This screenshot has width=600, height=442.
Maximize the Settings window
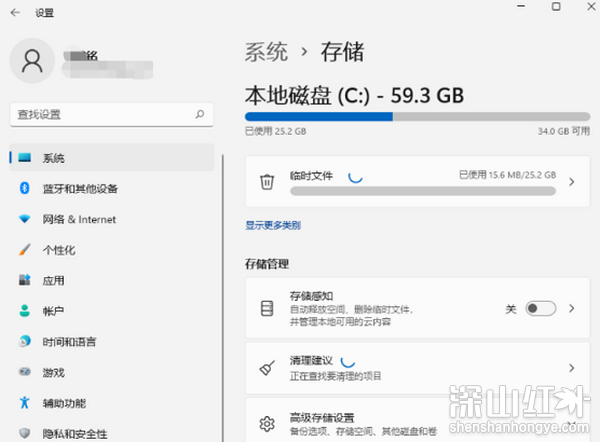[x=556, y=7]
